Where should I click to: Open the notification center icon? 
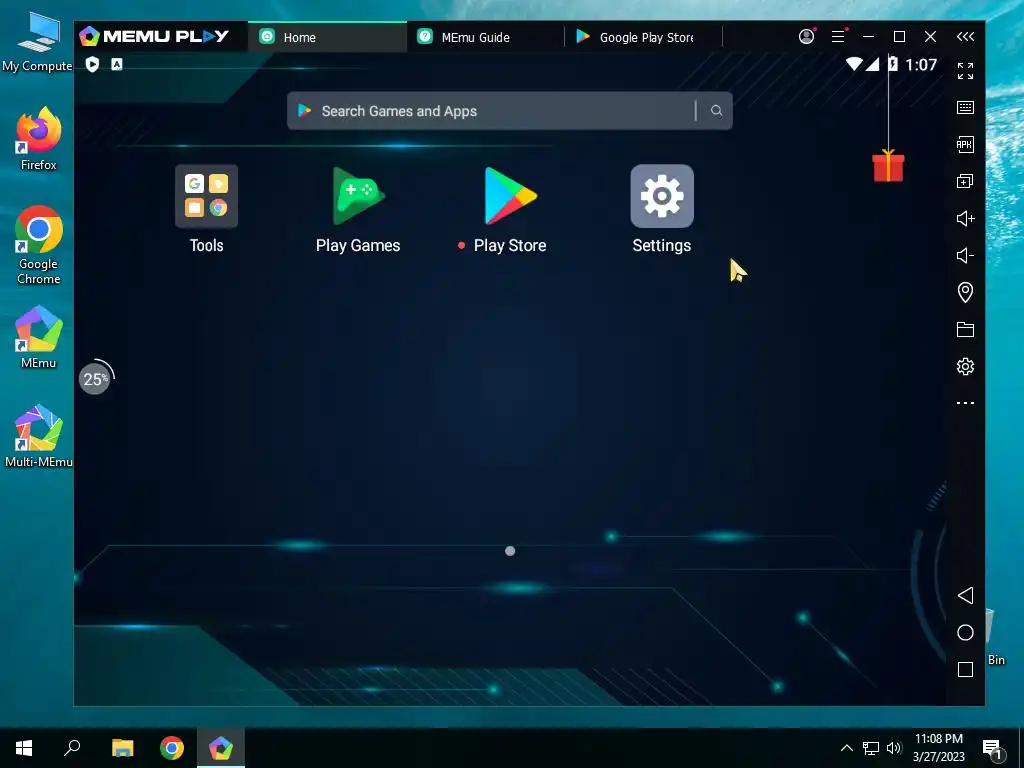(x=992, y=748)
